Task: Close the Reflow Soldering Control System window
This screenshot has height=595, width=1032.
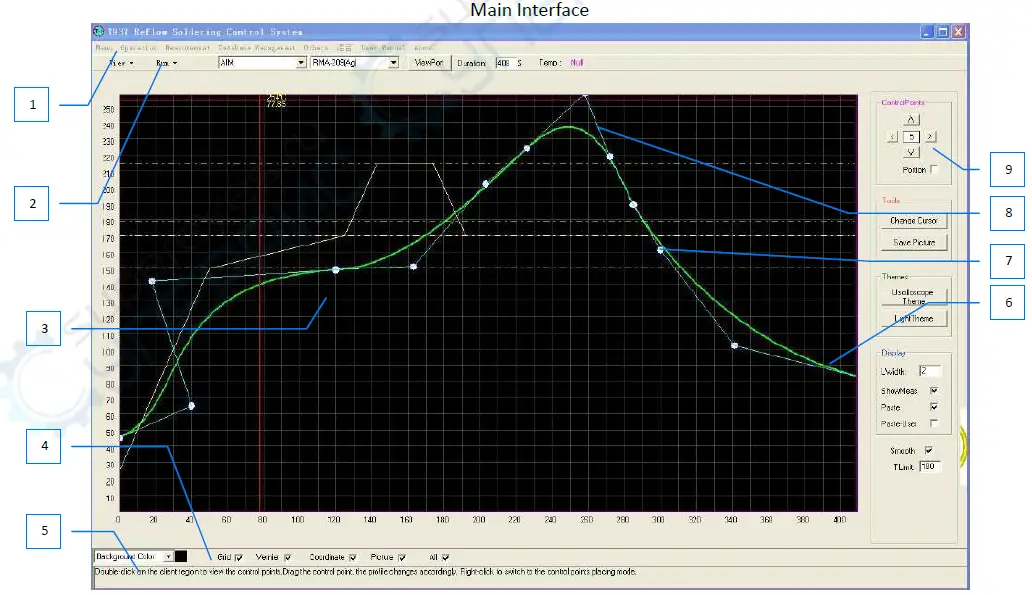Action: click(x=958, y=32)
